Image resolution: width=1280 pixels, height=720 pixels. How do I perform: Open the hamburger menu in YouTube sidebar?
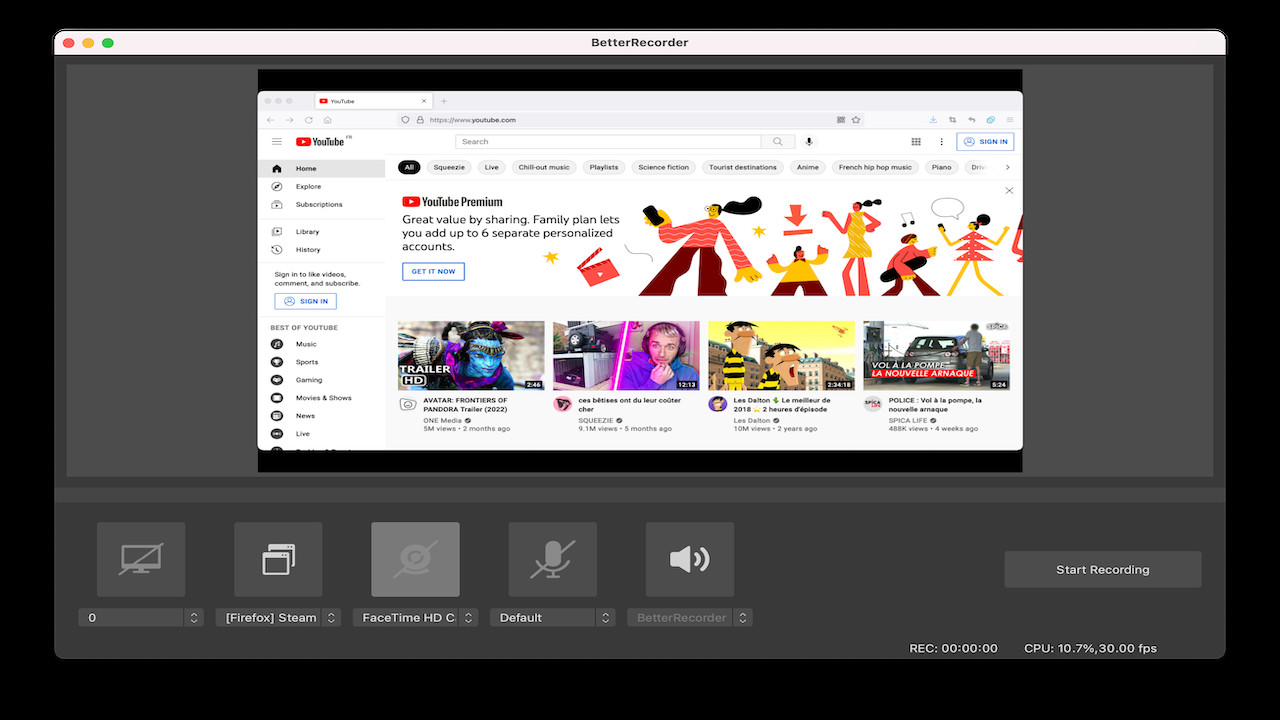[276, 141]
